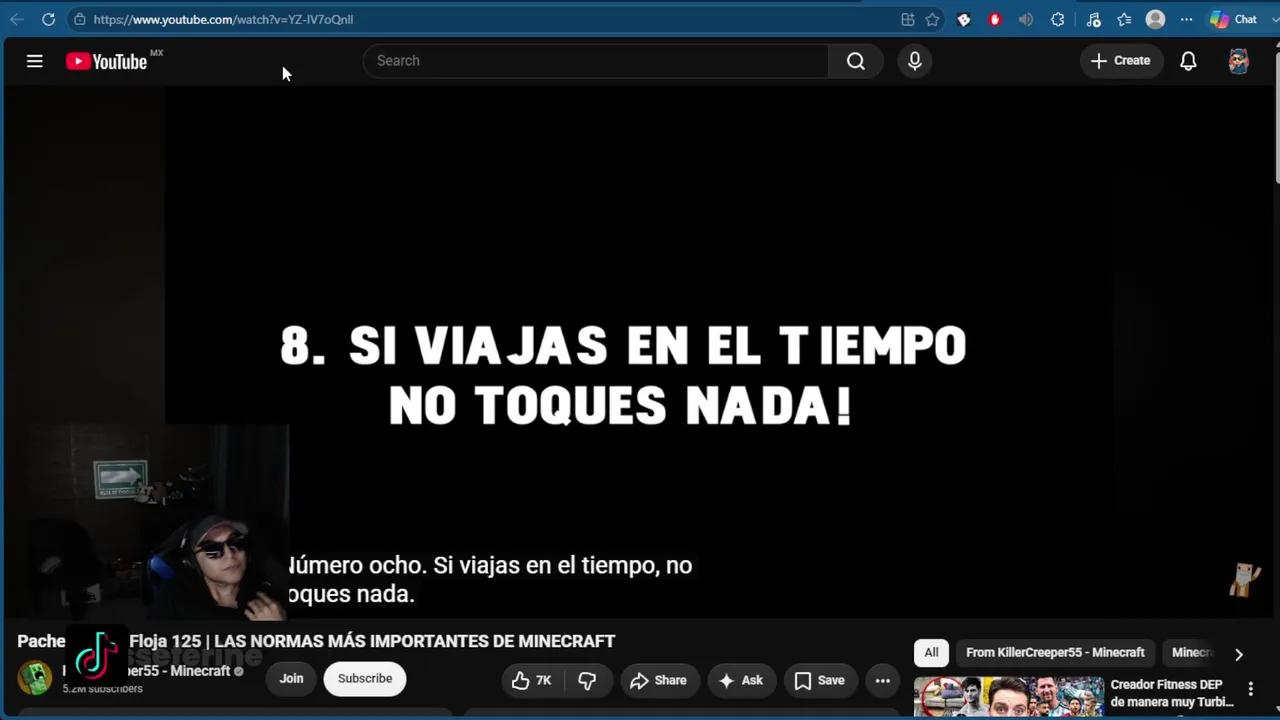Viewport: 1280px width, 720px height.
Task: Click the TikTok logo overlay
Action: (96, 654)
